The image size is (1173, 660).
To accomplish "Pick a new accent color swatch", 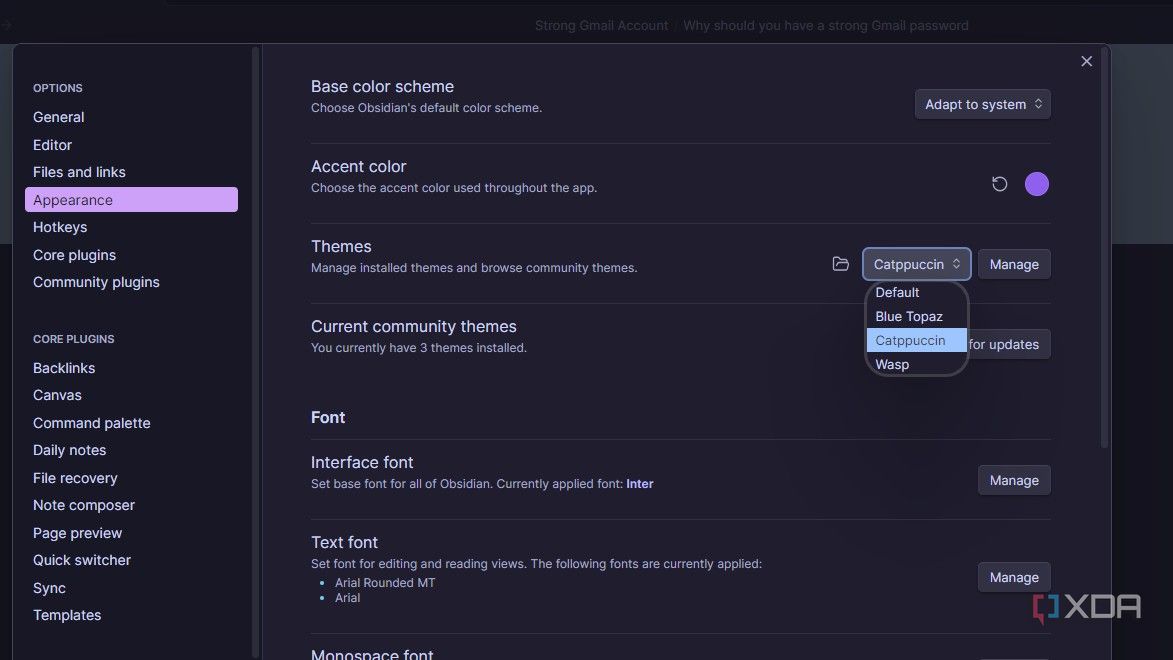I will point(1036,184).
